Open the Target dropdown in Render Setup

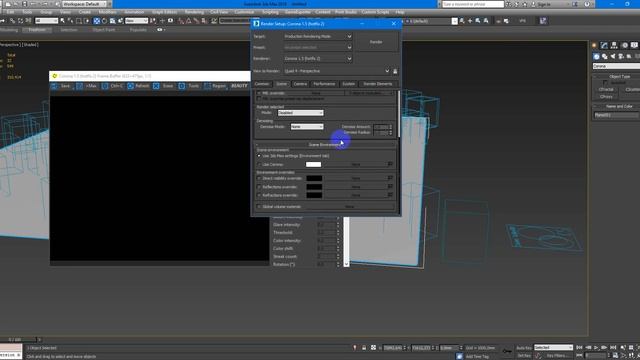(318, 36)
